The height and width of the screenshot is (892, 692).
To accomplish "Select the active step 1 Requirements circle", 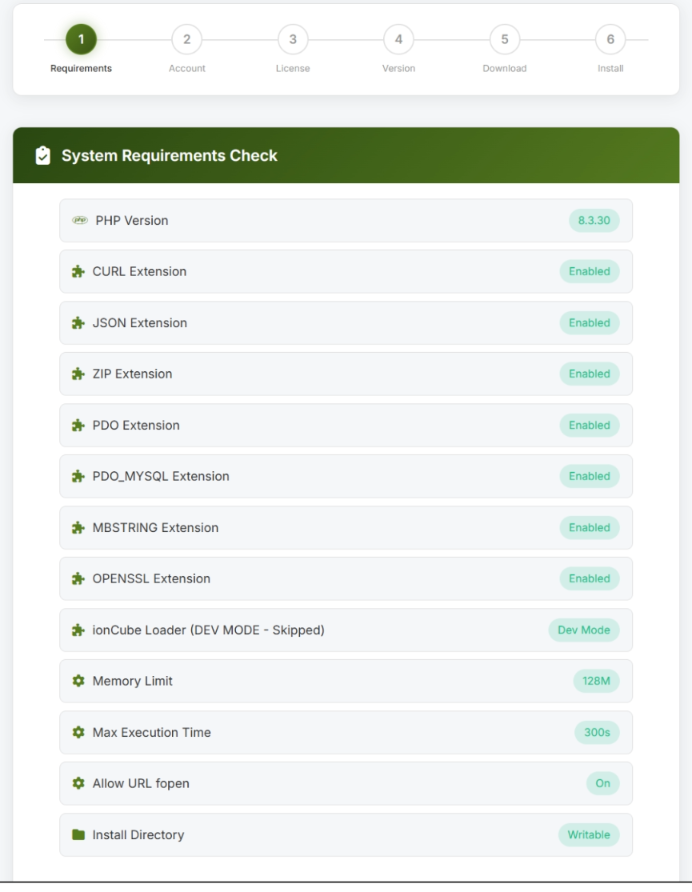I will click(x=81, y=40).
